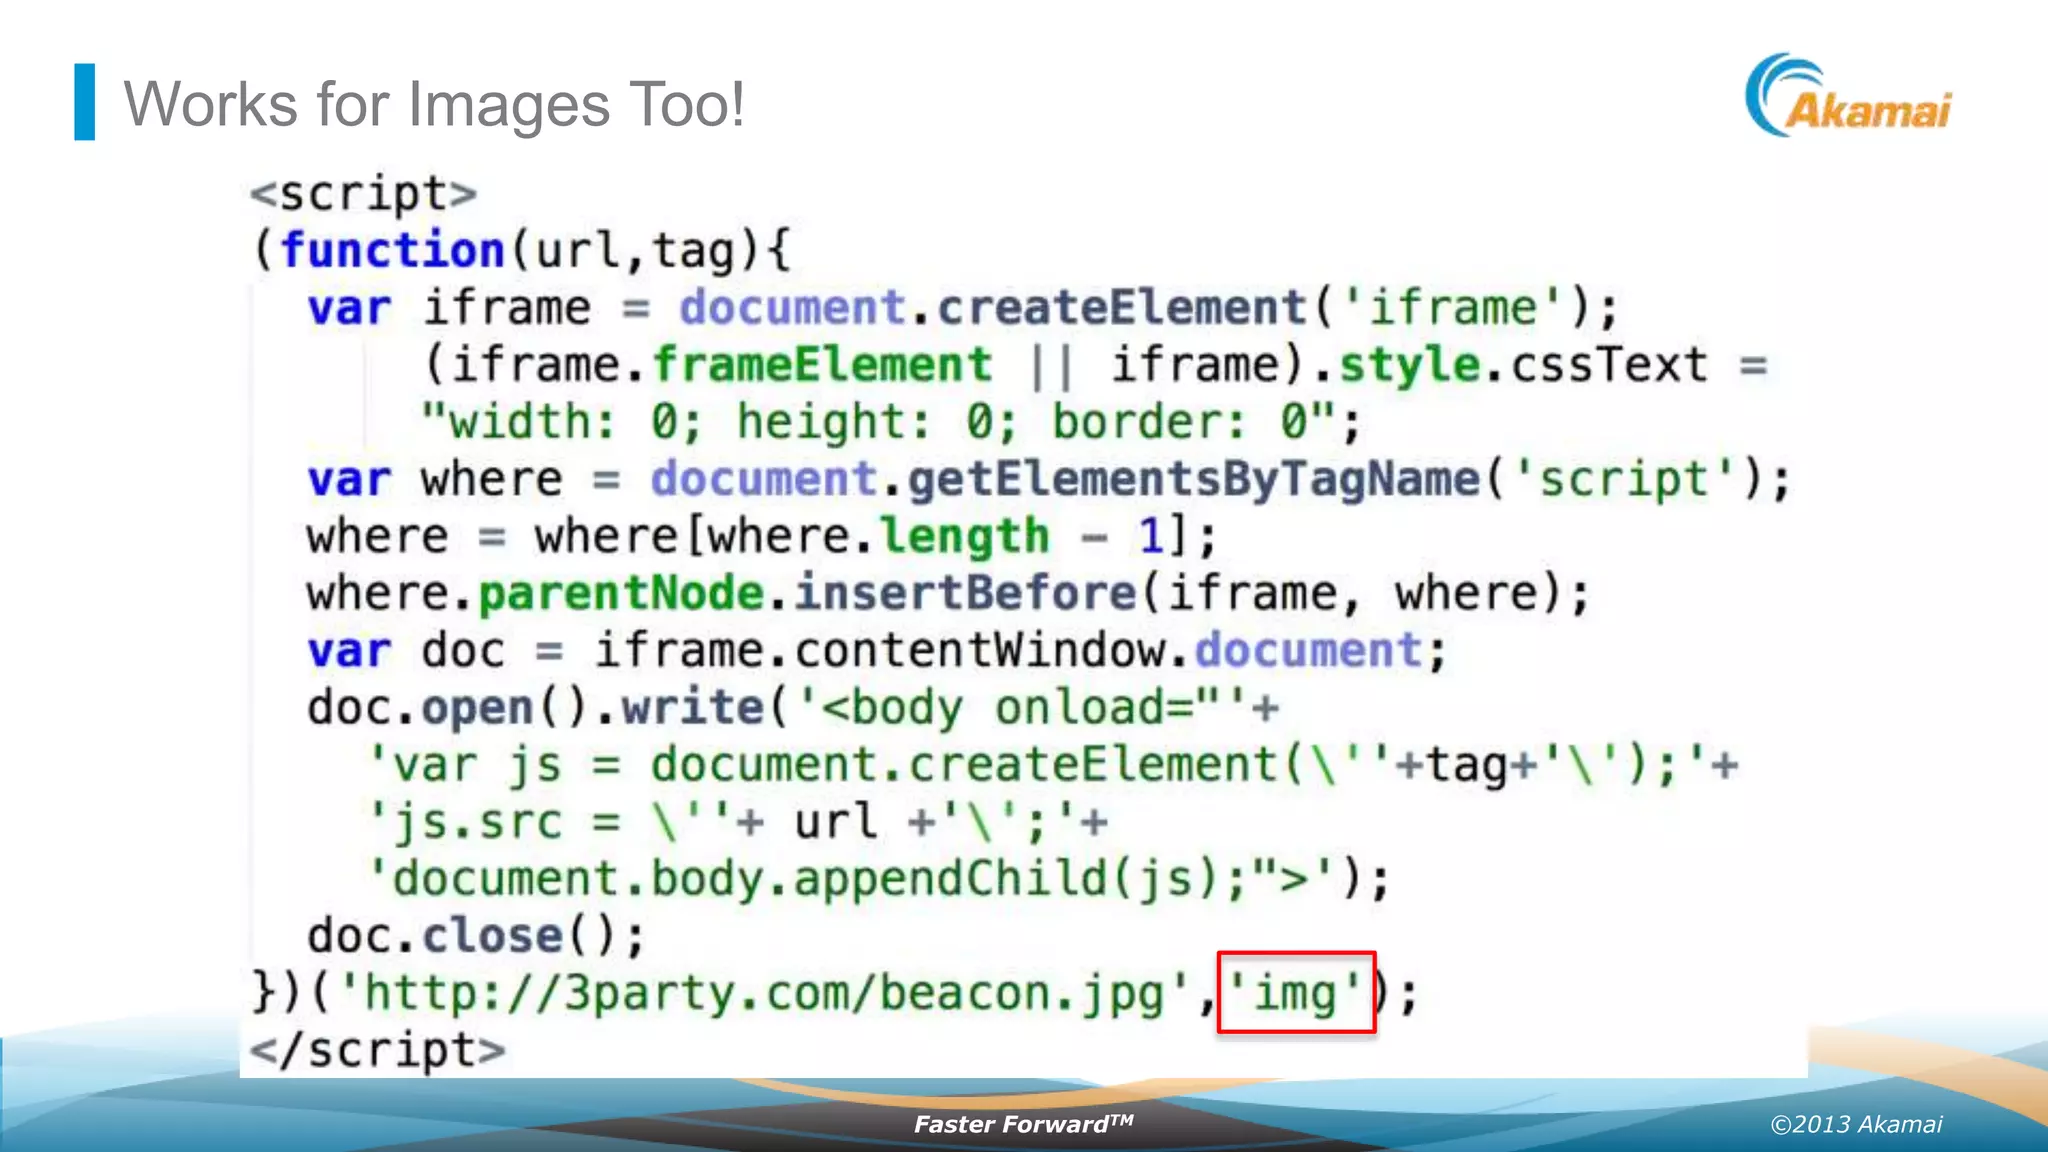Click the opening '<script>' tag line
Viewport: 2048px width, 1152px height.
coord(363,193)
